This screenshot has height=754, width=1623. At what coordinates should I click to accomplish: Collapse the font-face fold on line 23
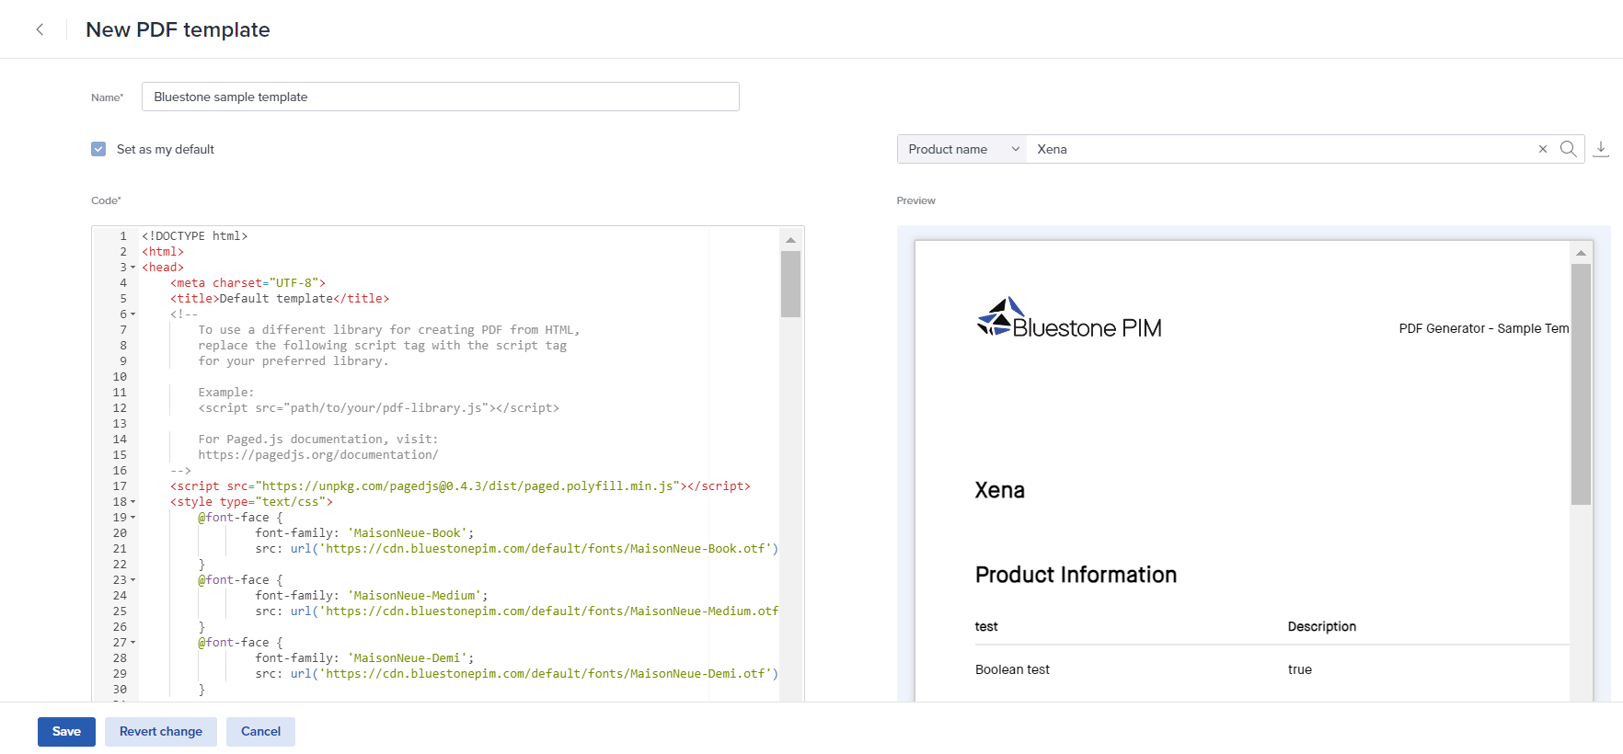point(133,580)
